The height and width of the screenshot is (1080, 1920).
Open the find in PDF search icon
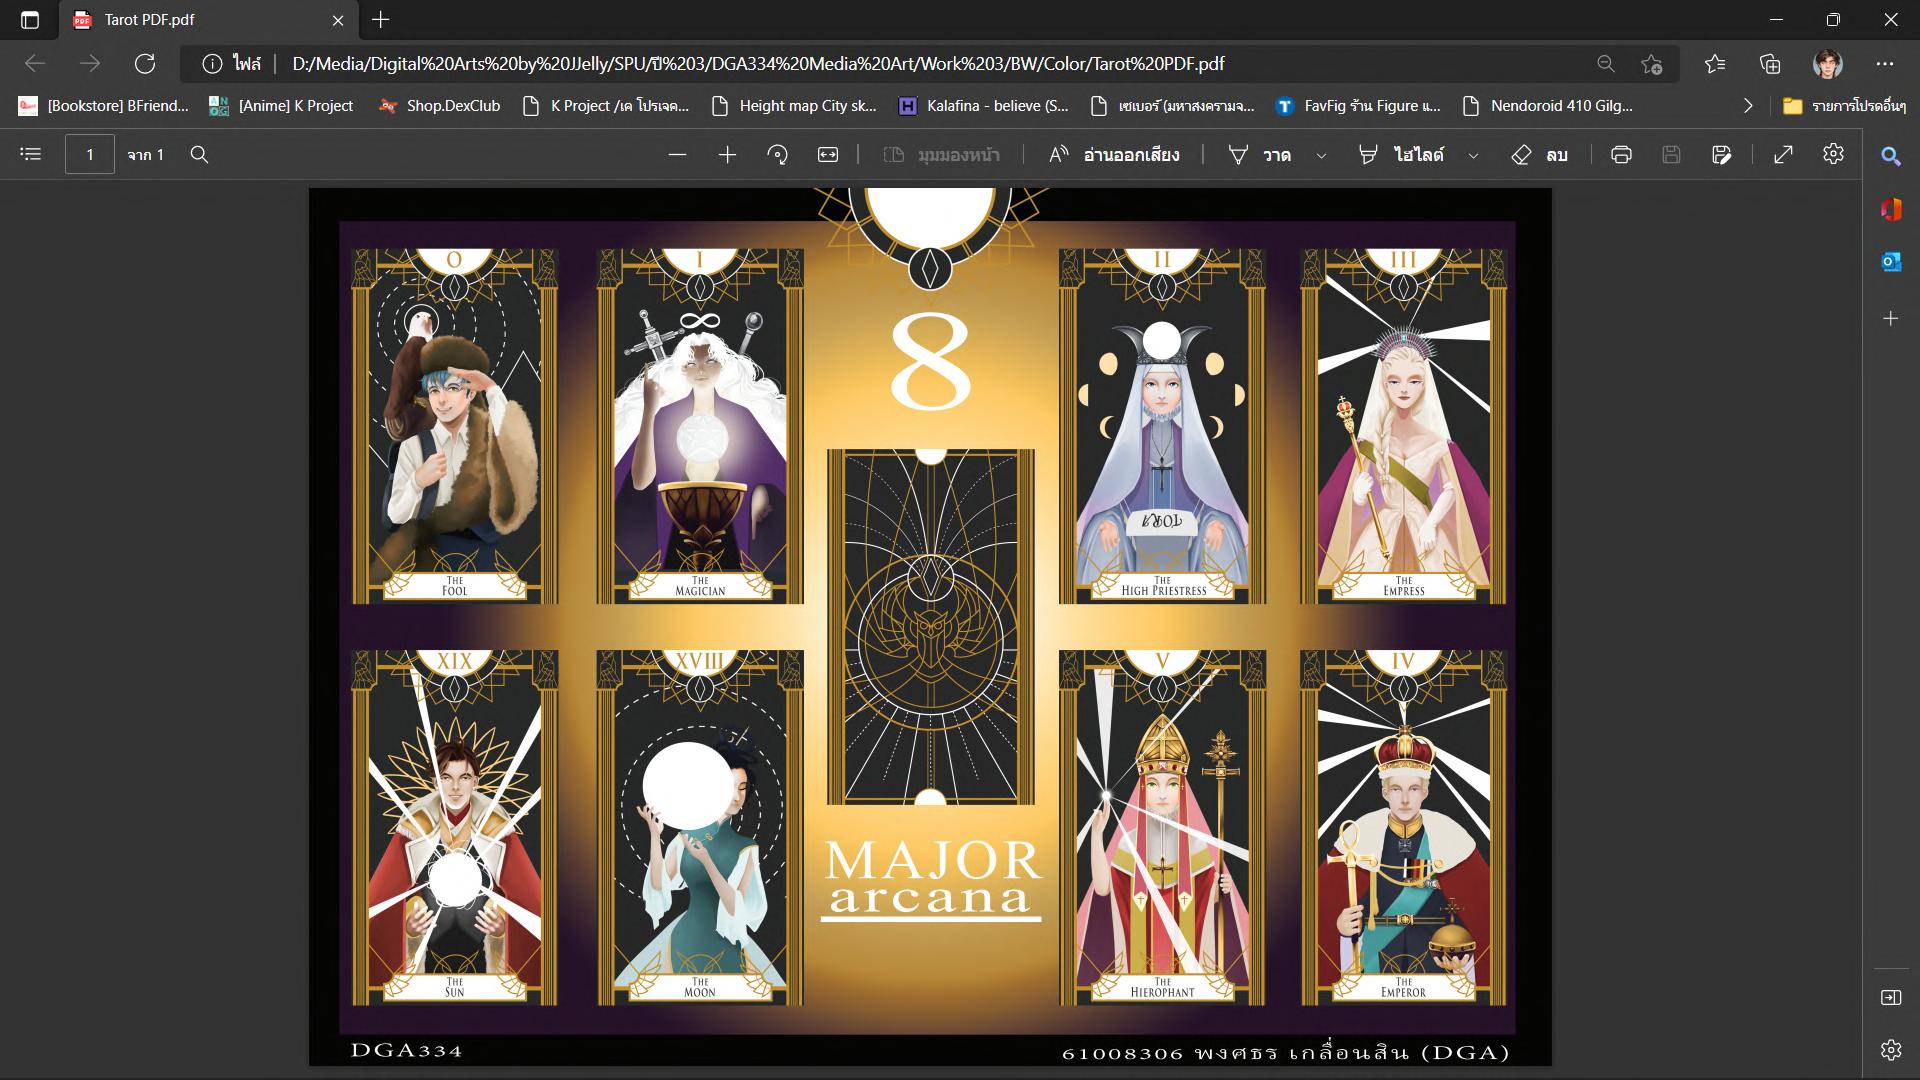point(199,155)
